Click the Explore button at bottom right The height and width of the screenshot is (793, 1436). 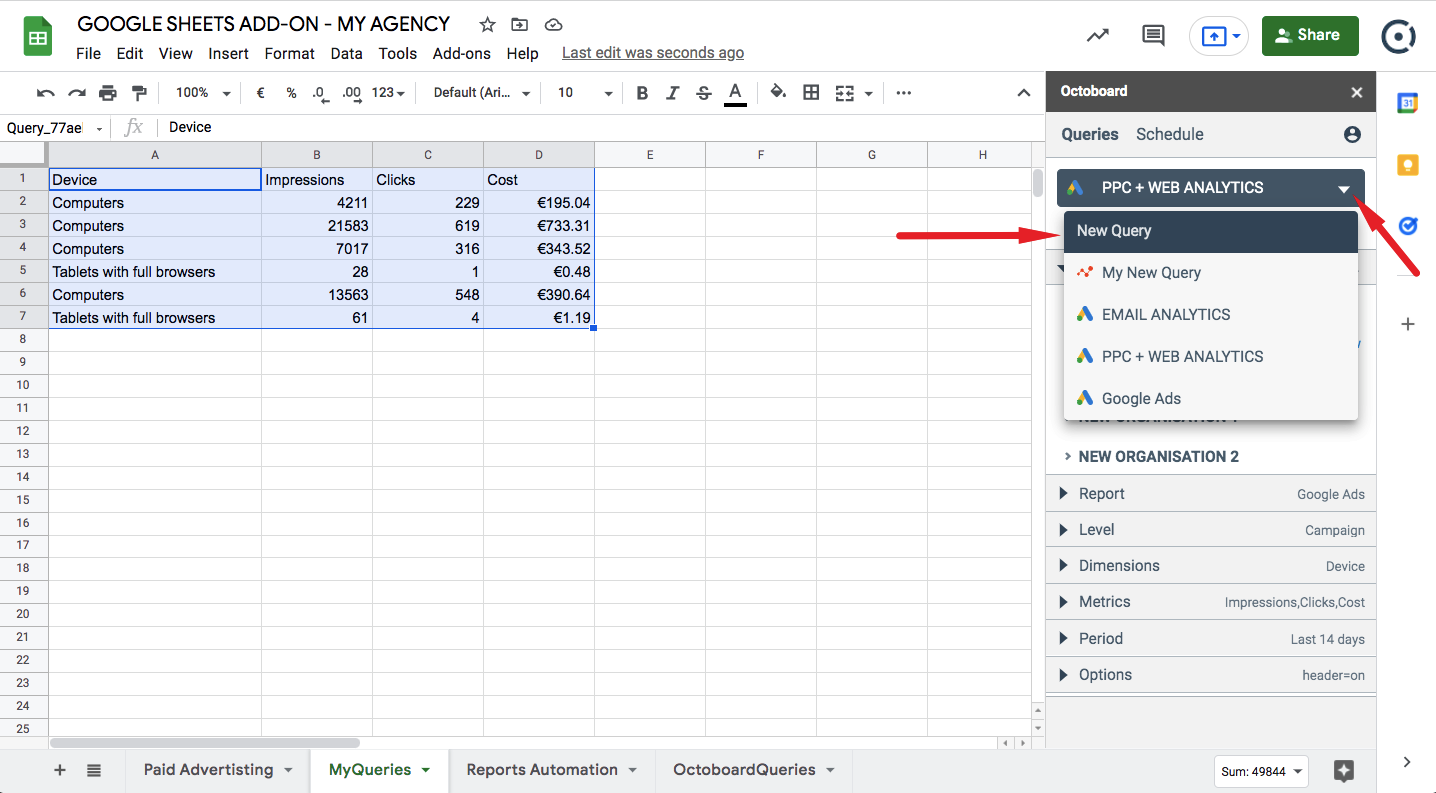pos(1344,771)
